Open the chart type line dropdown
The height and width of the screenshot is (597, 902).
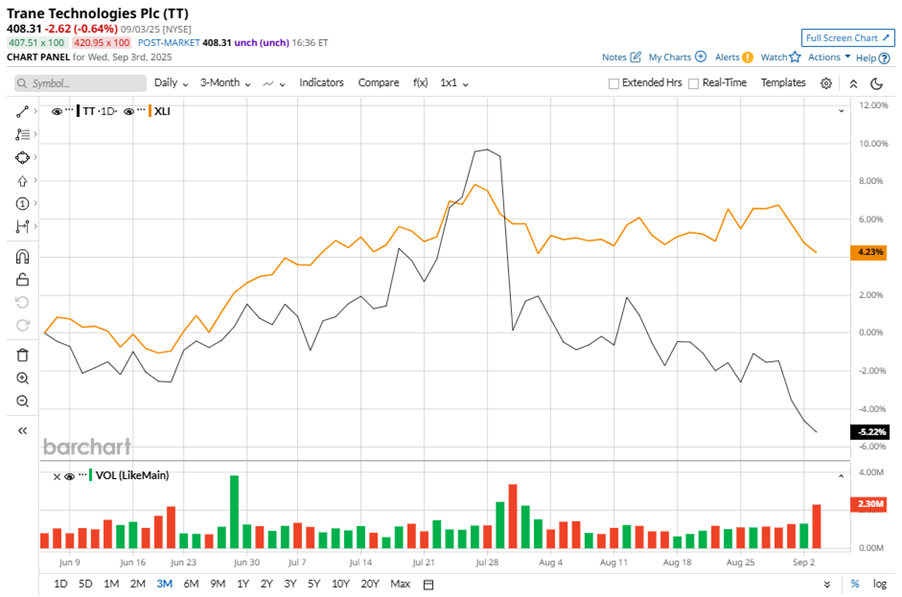[274, 84]
